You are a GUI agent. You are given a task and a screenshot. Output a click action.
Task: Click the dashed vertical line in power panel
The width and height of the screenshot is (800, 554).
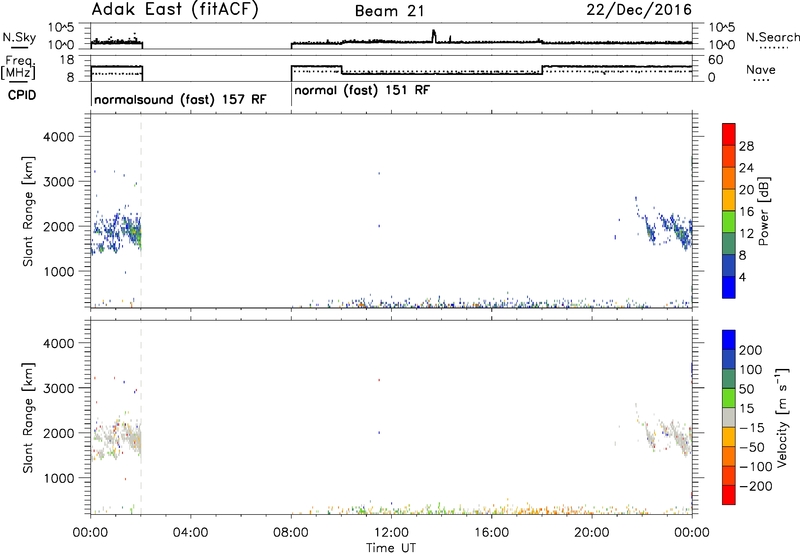coord(141,211)
